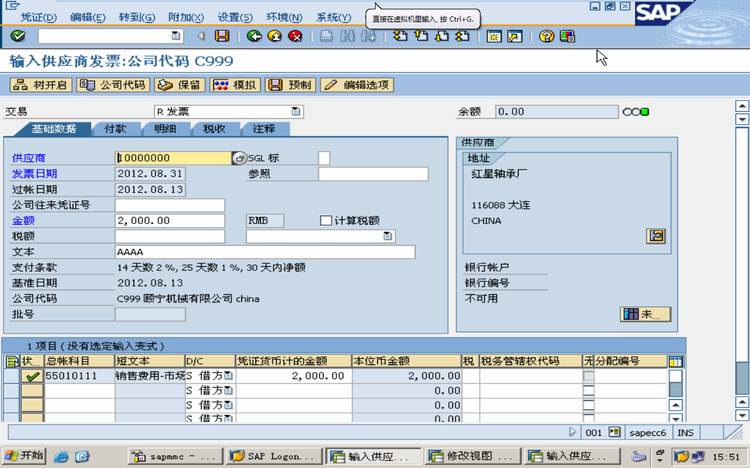Screen dimensions: 750x468
Task: Switch to the 税收 tab
Action: (214, 129)
